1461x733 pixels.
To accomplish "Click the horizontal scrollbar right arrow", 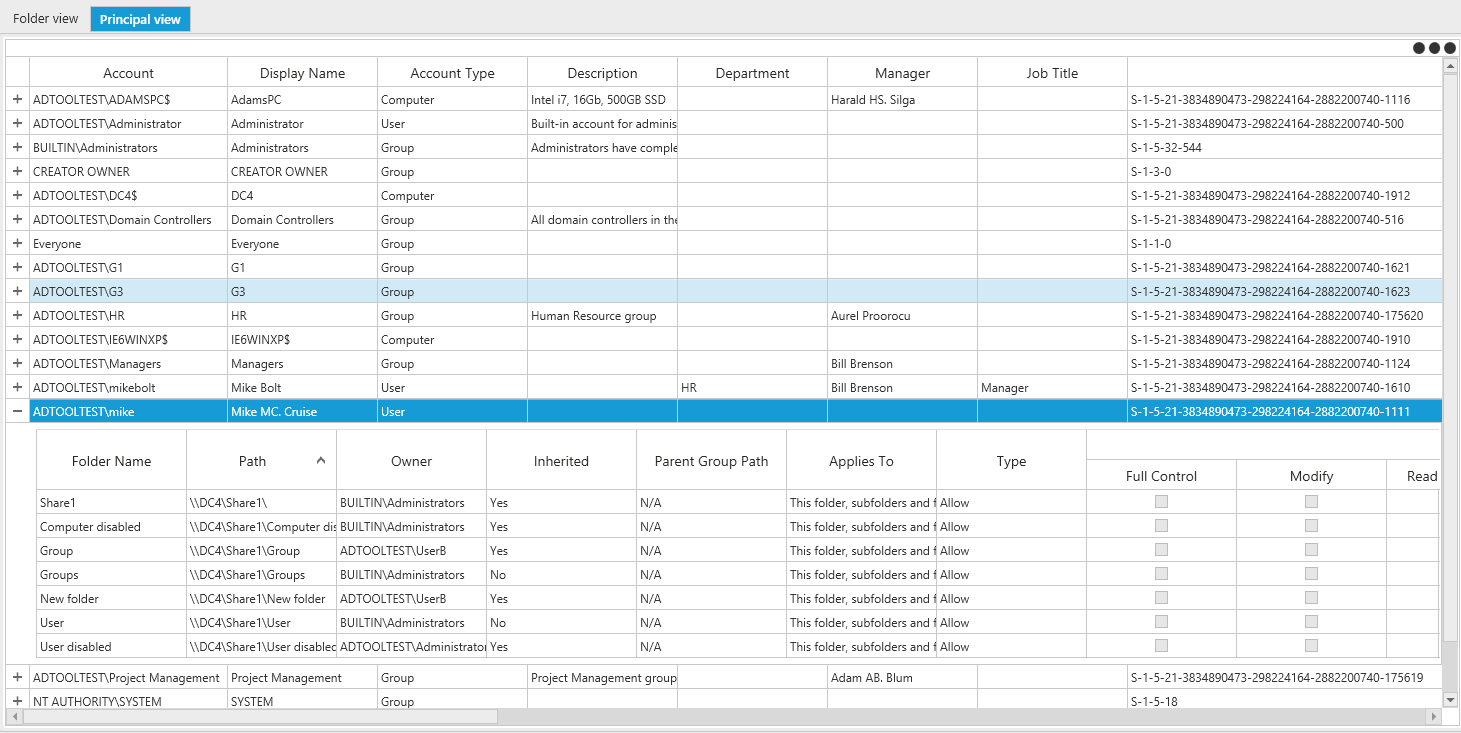I will click(1435, 717).
